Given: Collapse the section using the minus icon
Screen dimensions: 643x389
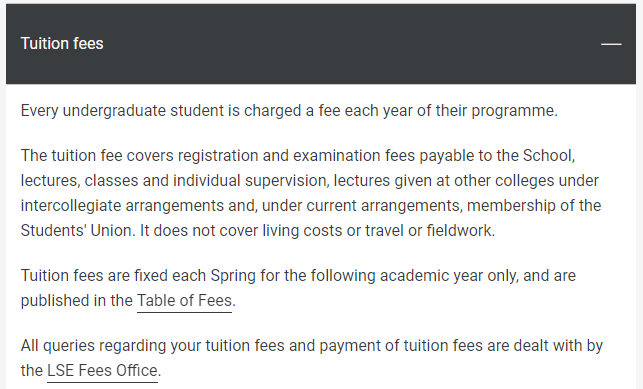Looking at the screenshot, I should [611, 44].
